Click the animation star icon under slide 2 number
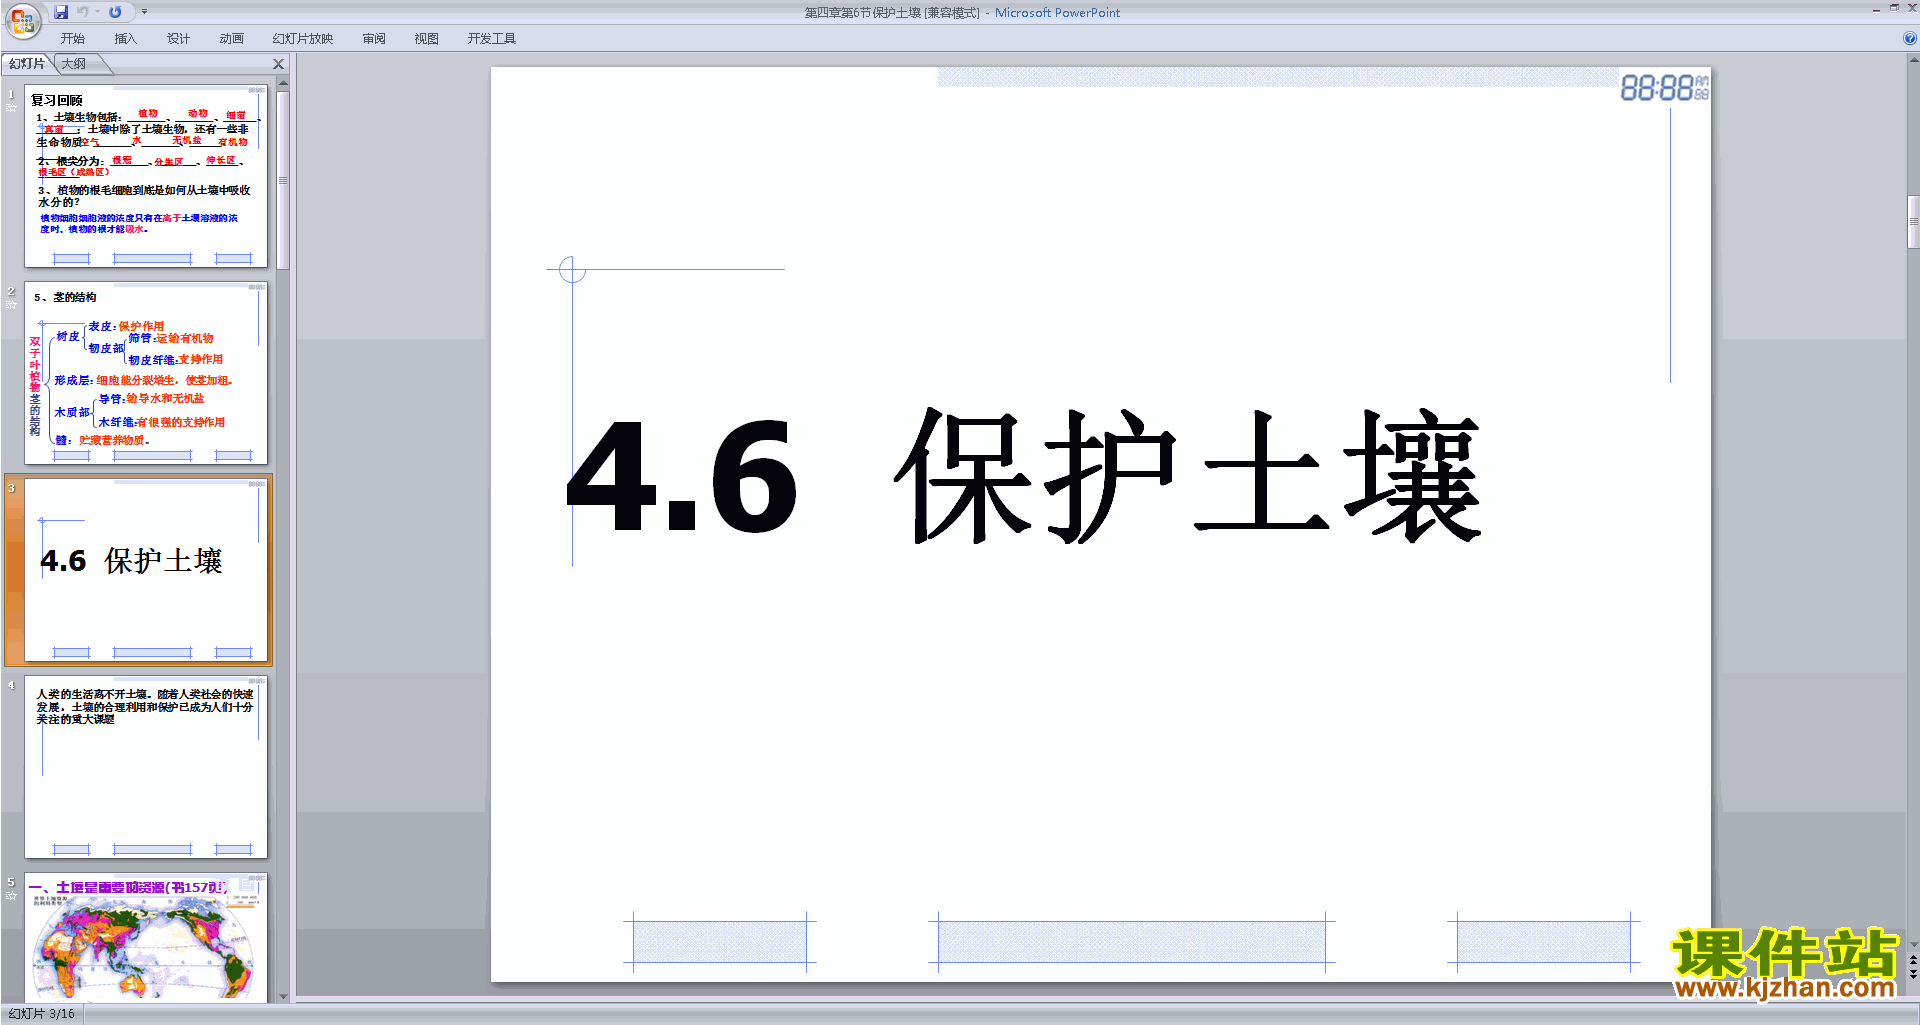The image size is (1920, 1025). [x=11, y=304]
